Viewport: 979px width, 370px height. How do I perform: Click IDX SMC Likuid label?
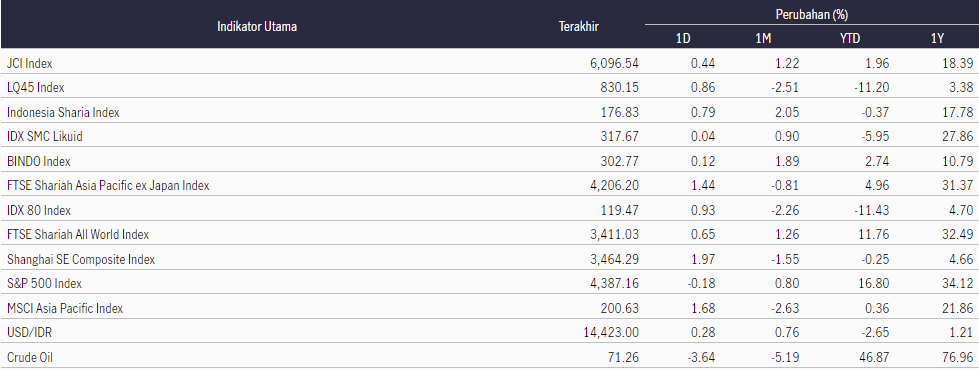[44, 136]
